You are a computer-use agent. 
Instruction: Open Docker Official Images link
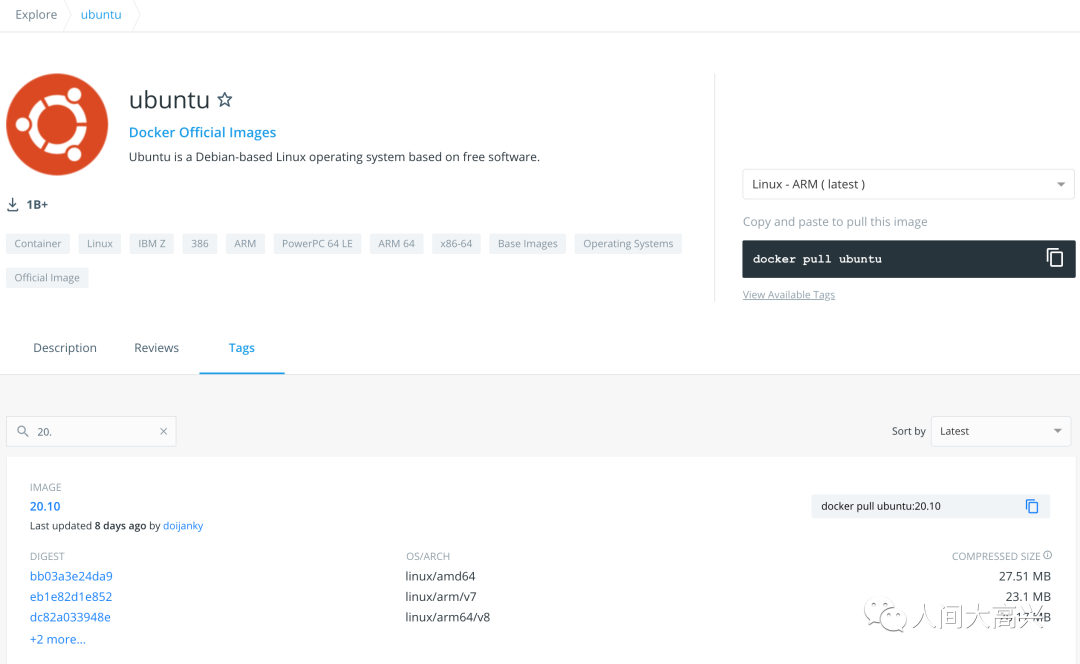pyautogui.click(x=202, y=132)
